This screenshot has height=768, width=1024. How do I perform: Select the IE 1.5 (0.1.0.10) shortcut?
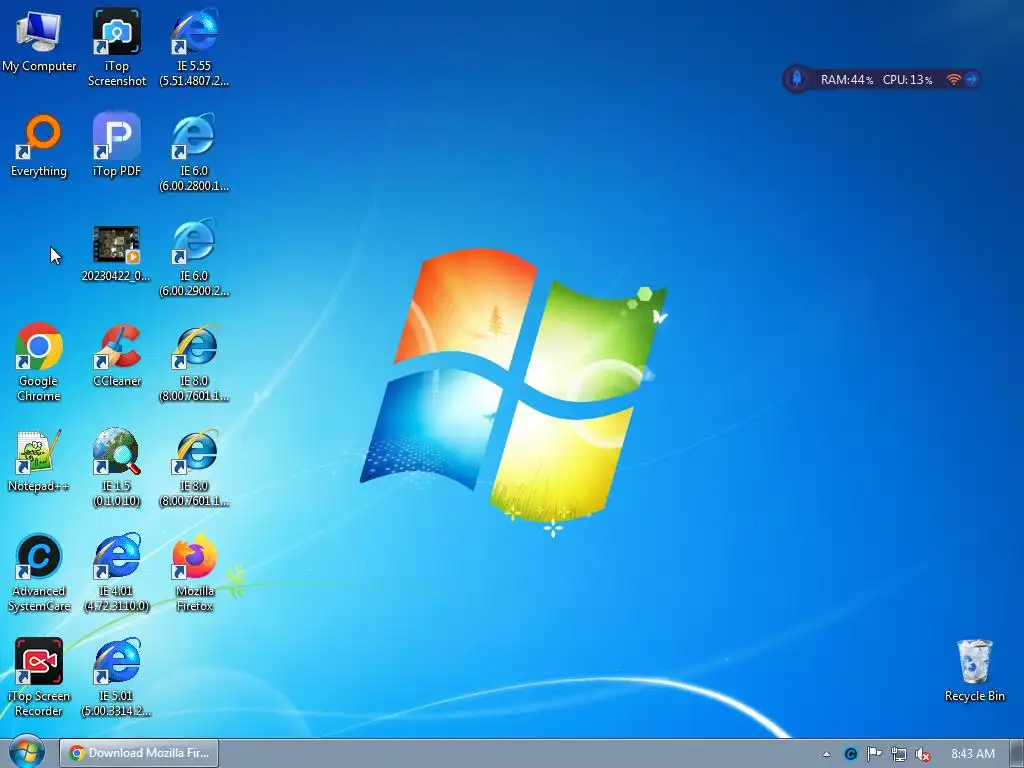[116, 468]
